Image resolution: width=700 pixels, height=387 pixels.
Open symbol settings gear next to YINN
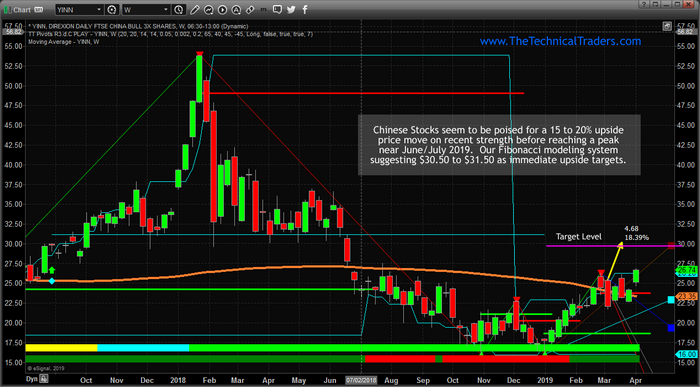click(112, 9)
